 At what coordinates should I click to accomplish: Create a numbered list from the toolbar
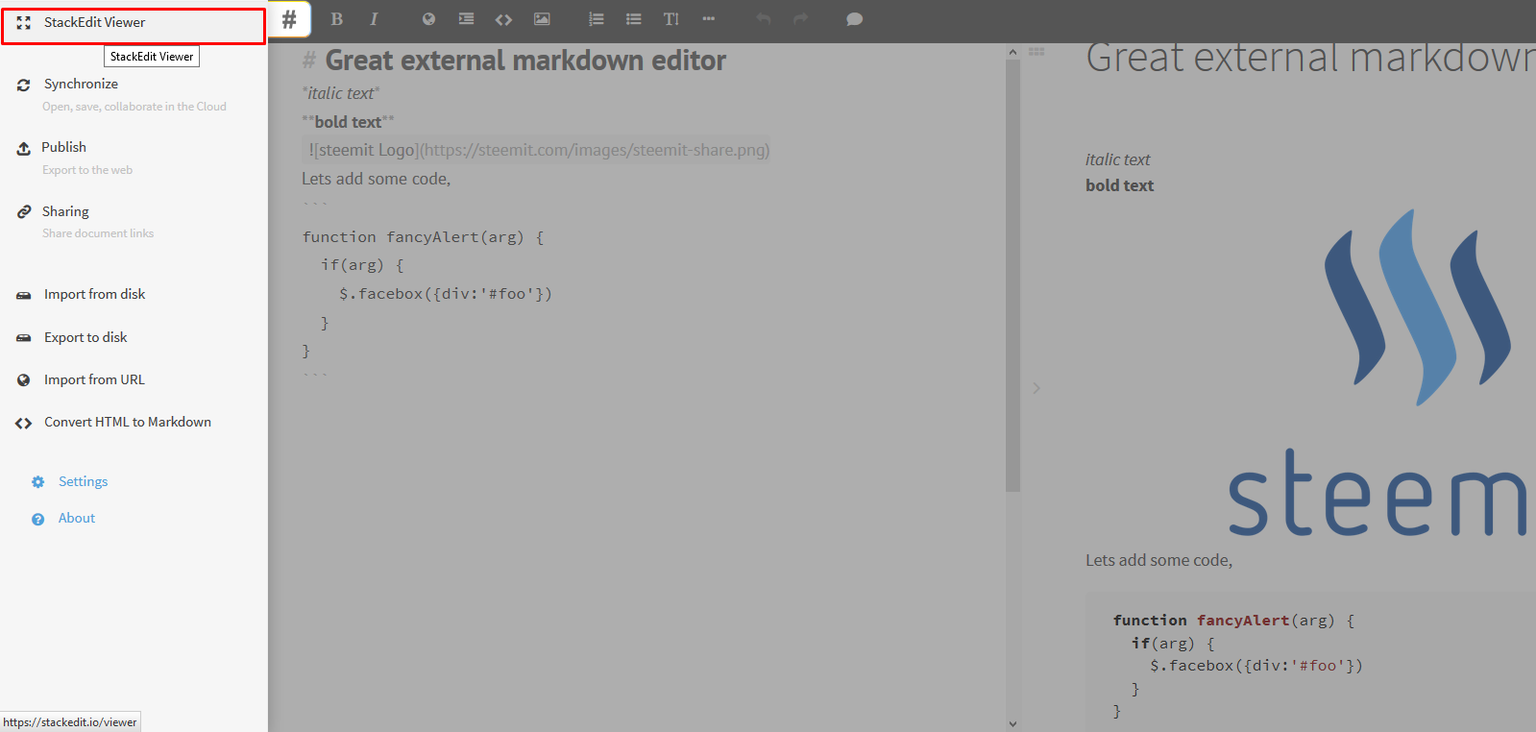pyautogui.click(x=597, y=19)
